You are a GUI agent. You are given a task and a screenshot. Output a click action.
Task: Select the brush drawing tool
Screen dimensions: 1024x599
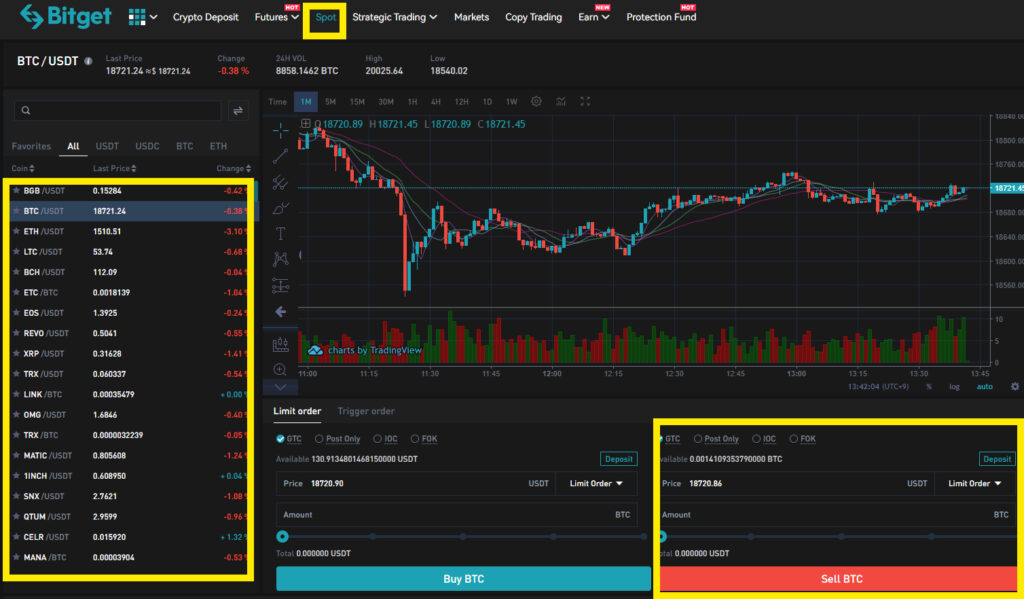[280, 208]
